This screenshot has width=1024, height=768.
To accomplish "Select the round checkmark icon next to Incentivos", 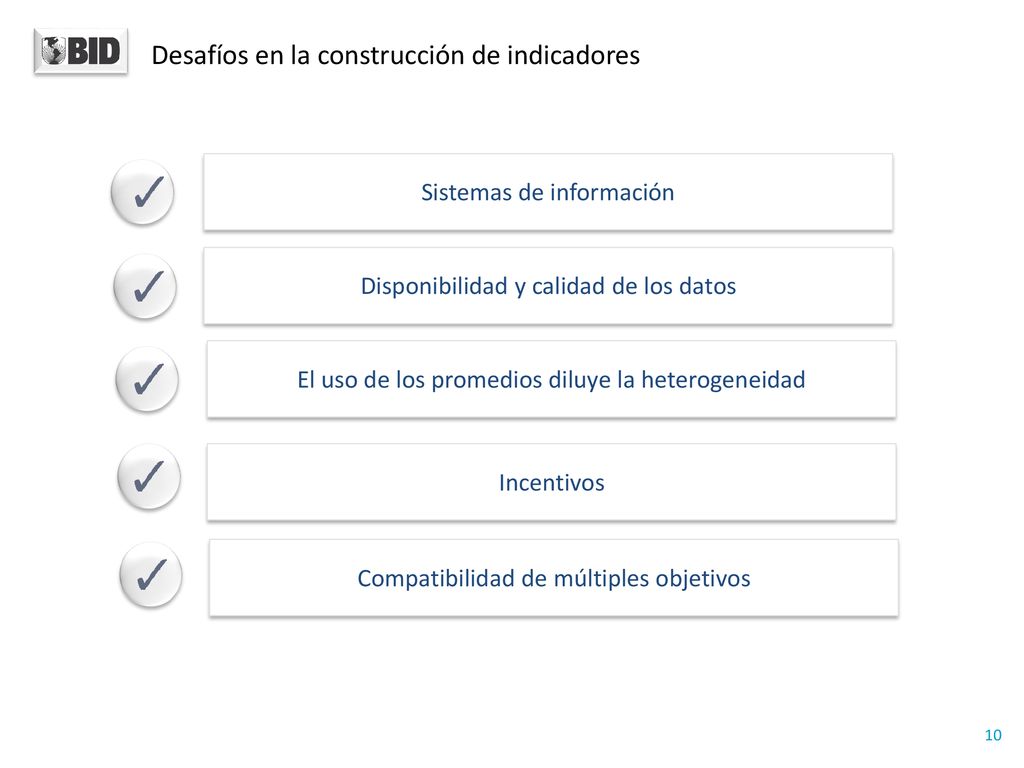I will [149, 477].
